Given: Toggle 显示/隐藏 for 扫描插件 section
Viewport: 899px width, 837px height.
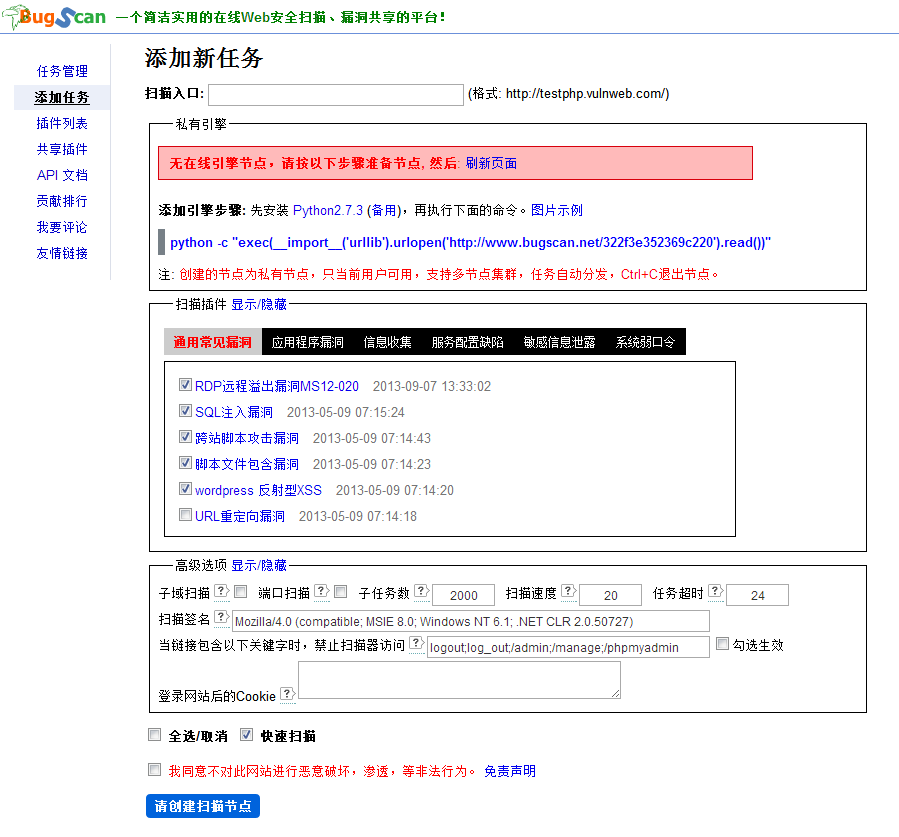Looking at the screenshot, I should click(259, 304).
